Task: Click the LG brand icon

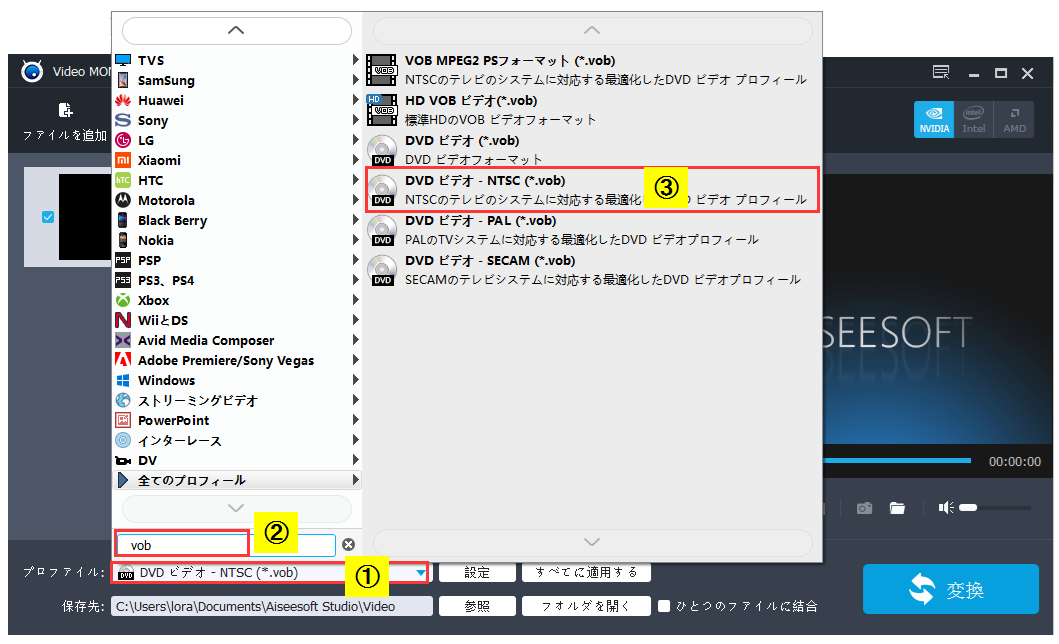Action: tap(123, 140)
